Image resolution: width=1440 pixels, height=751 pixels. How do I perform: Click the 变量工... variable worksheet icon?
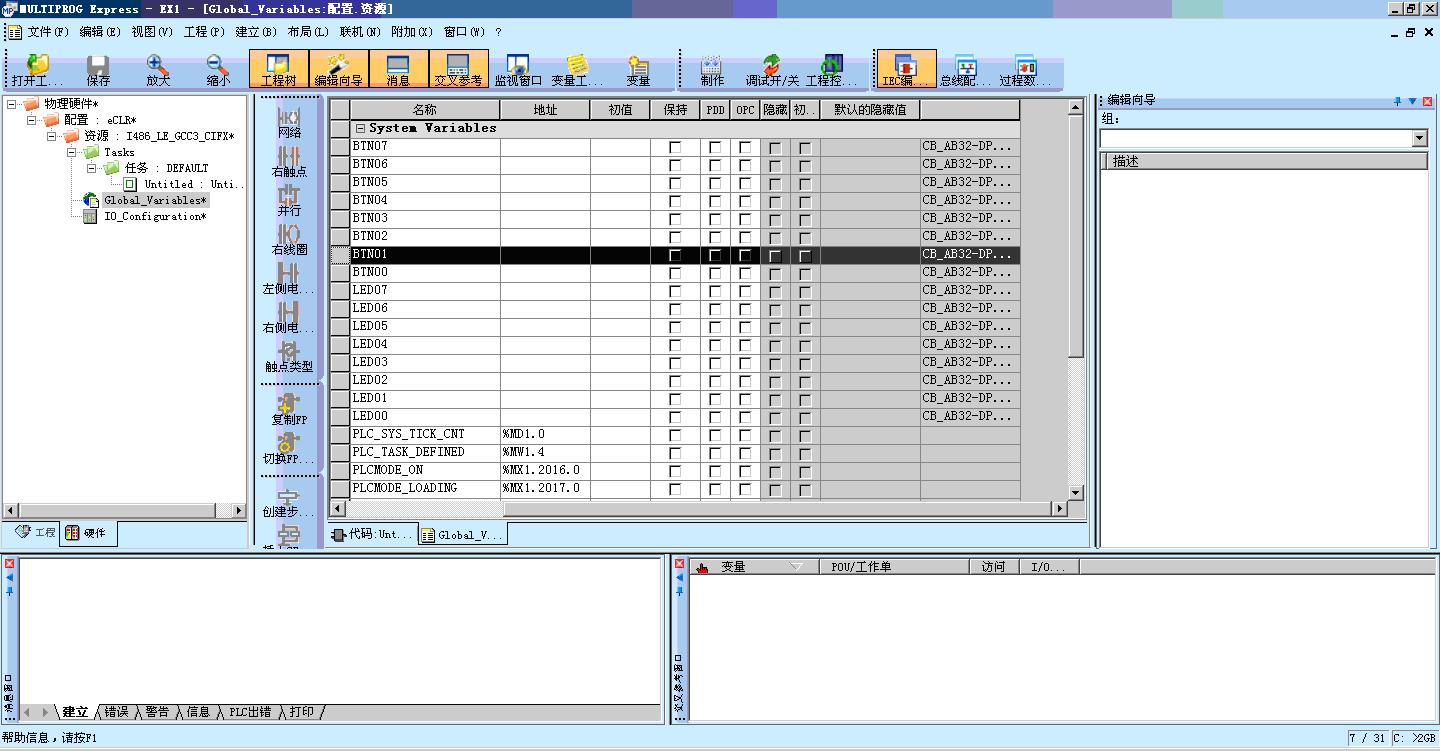tap(577, 70)
